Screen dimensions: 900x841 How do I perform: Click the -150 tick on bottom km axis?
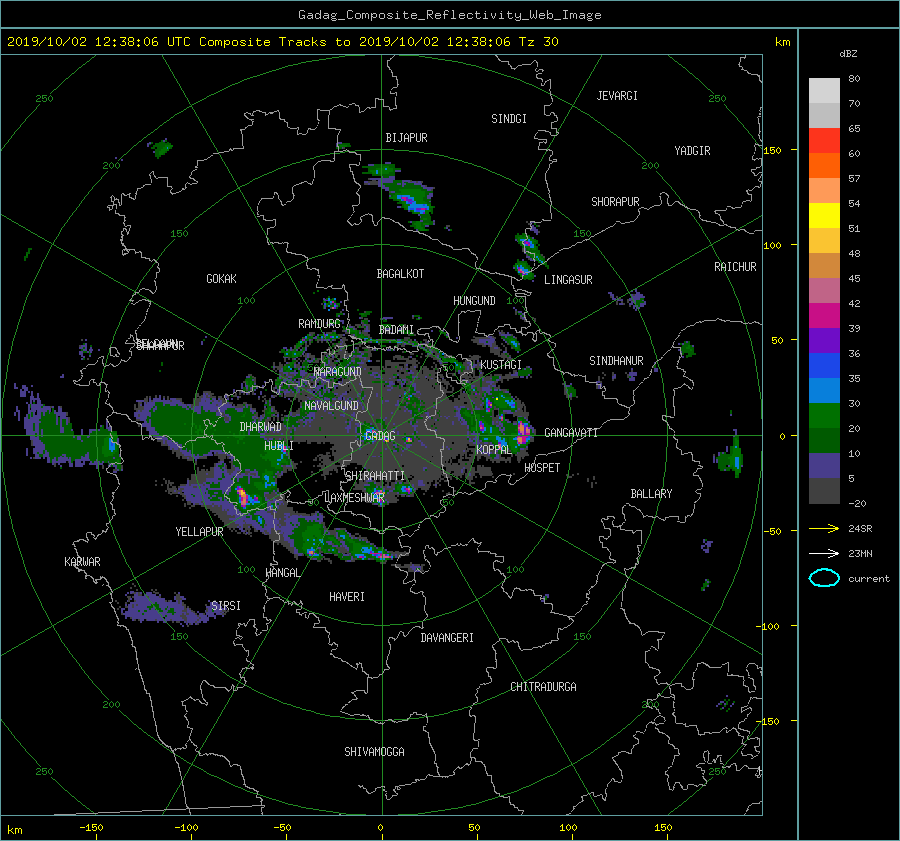[x=91, y=827]
